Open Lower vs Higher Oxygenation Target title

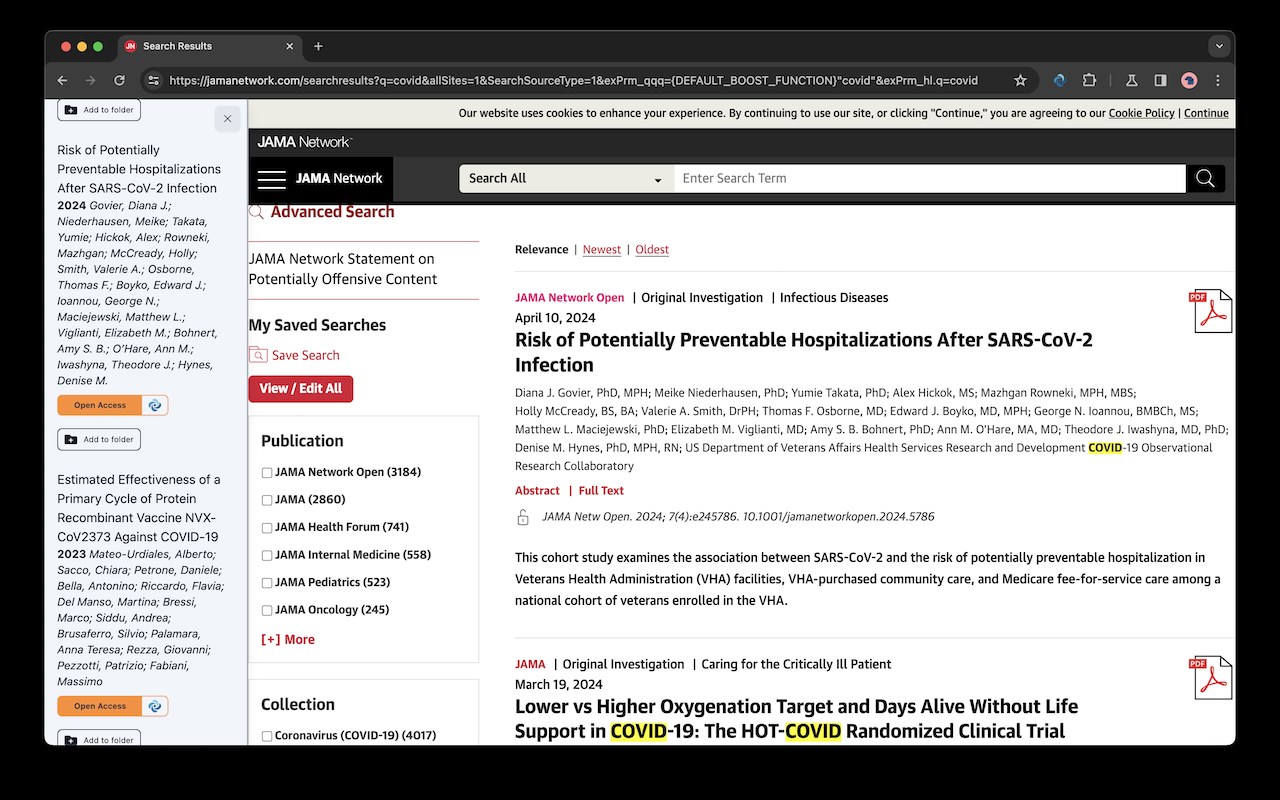click(x=797, y=719)
